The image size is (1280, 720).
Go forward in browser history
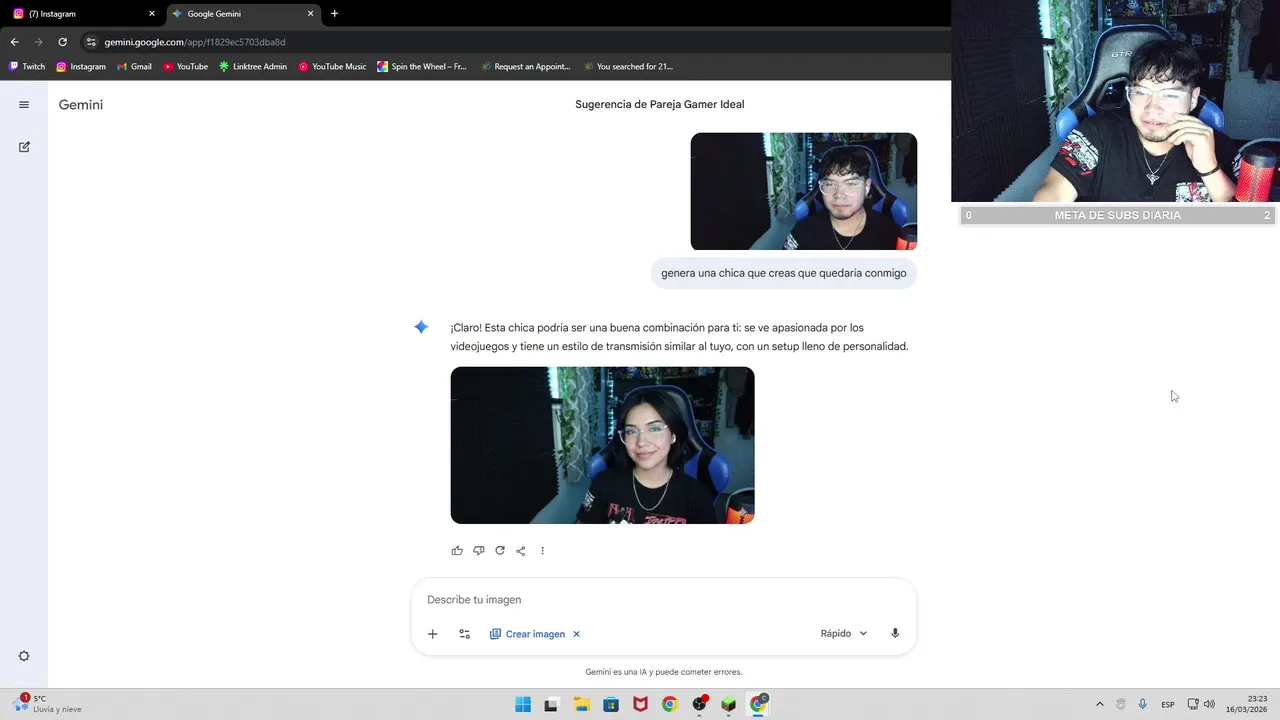38,42
